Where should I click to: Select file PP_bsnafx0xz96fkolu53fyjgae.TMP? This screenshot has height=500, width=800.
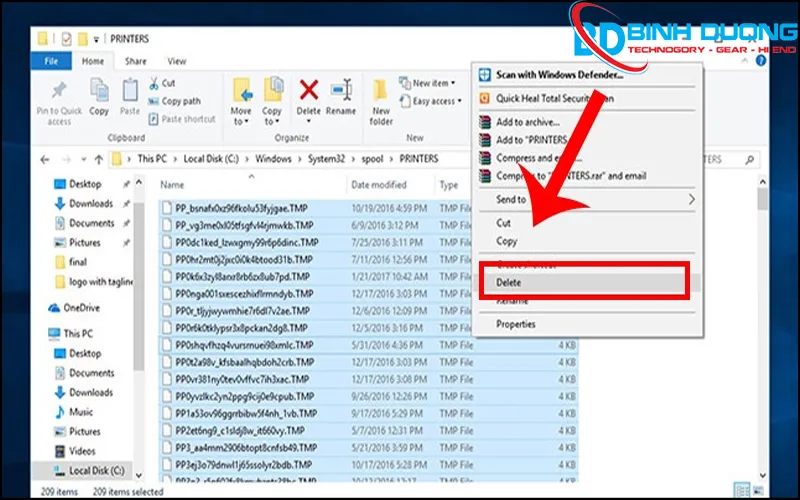(x=241, y=208)
